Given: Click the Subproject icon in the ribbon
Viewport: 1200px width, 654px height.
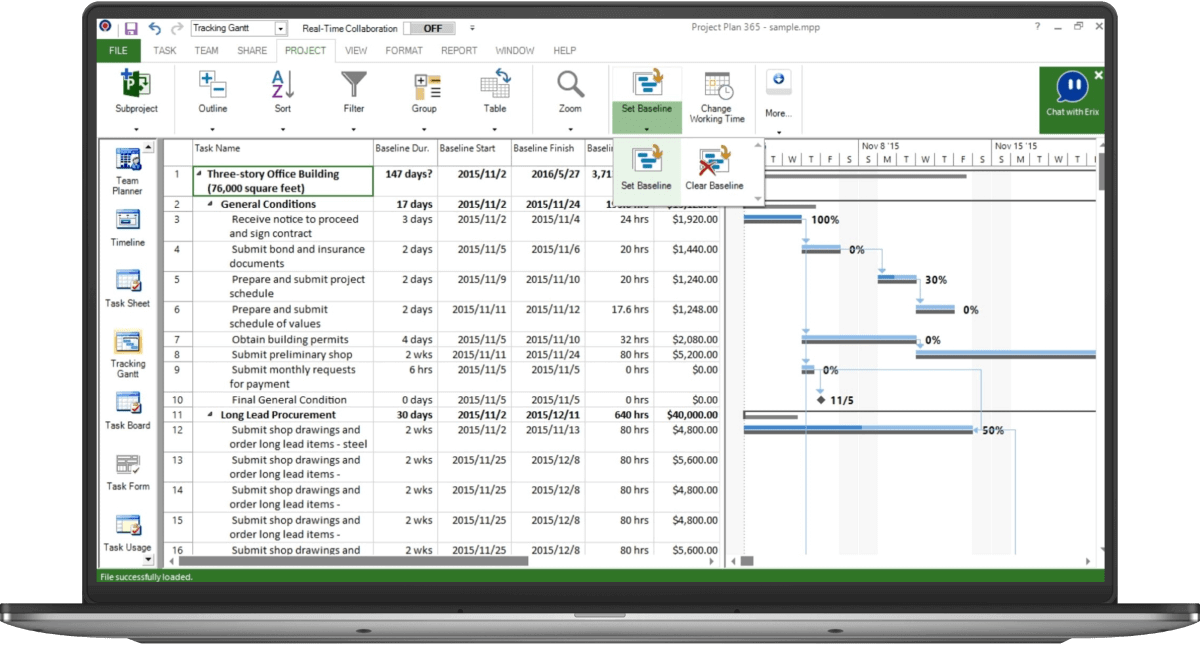Looking at the screenshot, I should (135, 83).
